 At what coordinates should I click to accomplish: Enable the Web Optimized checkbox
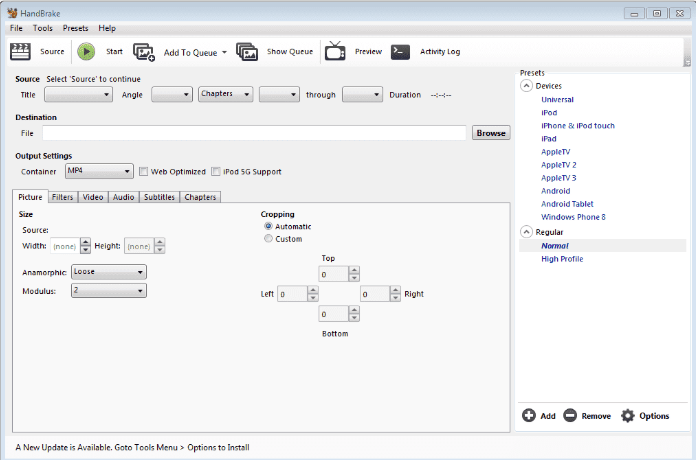click(143, 171)
